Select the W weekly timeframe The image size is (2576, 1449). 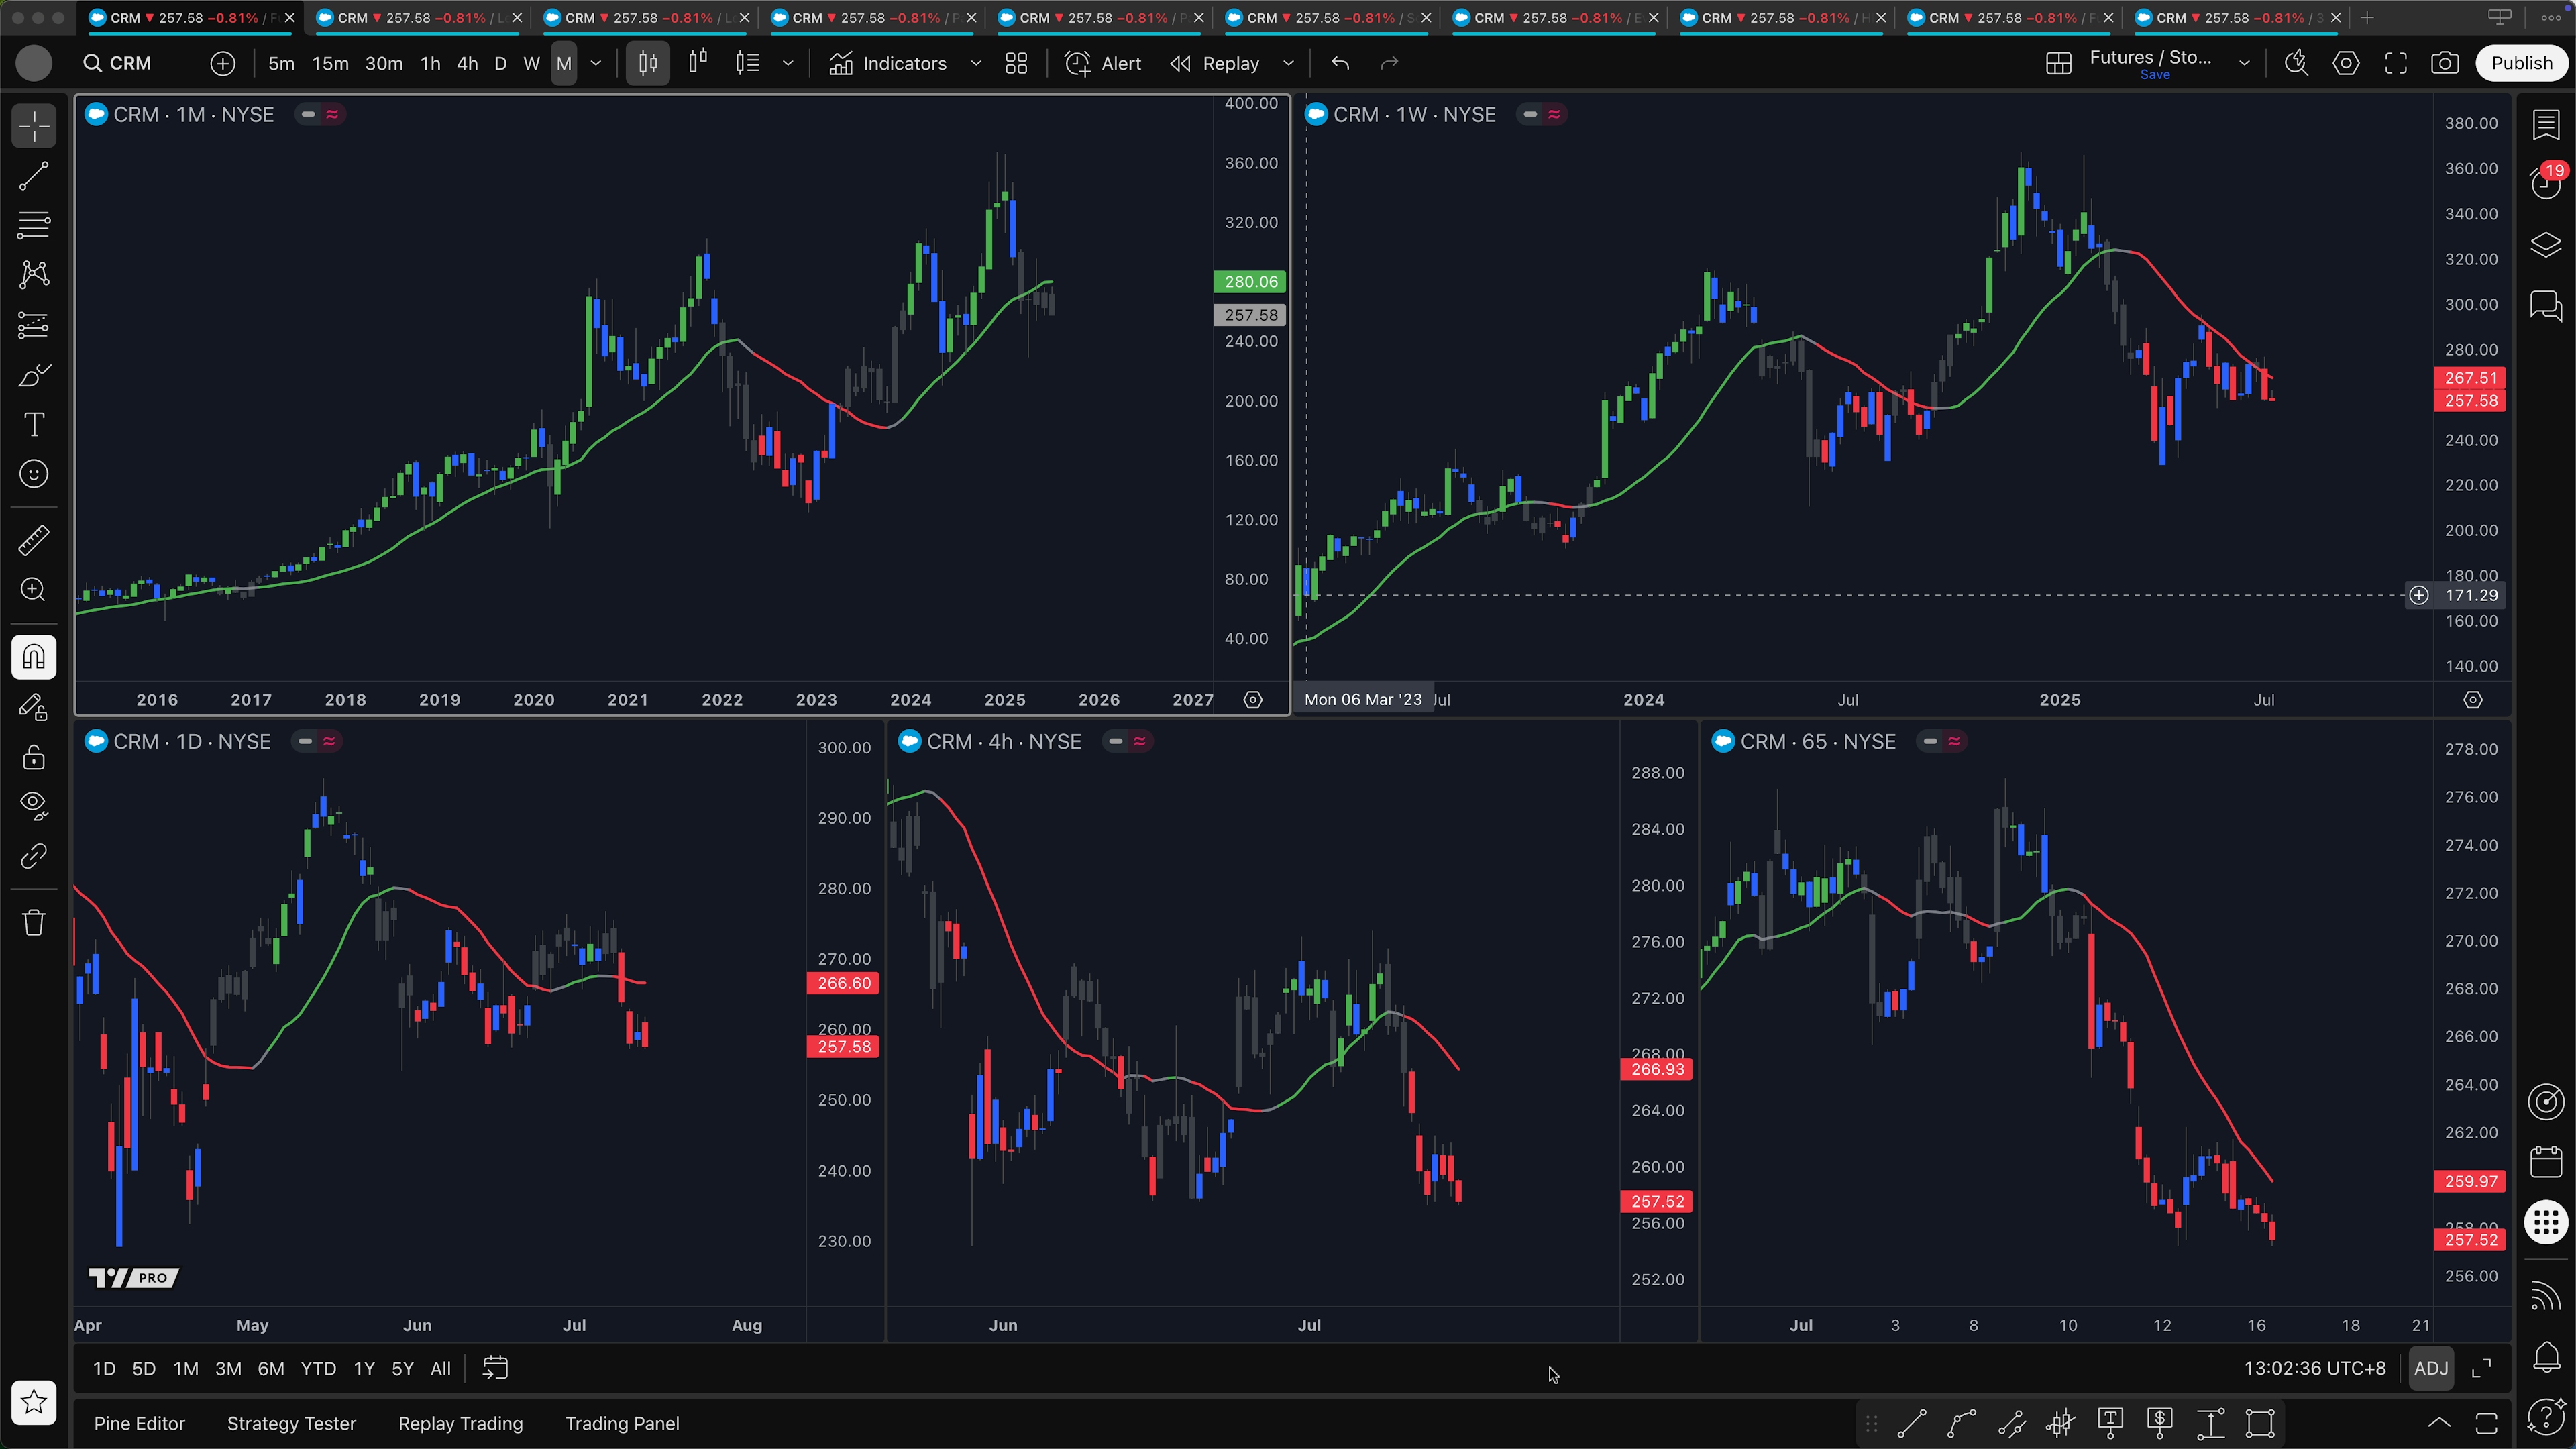[532, 63]
